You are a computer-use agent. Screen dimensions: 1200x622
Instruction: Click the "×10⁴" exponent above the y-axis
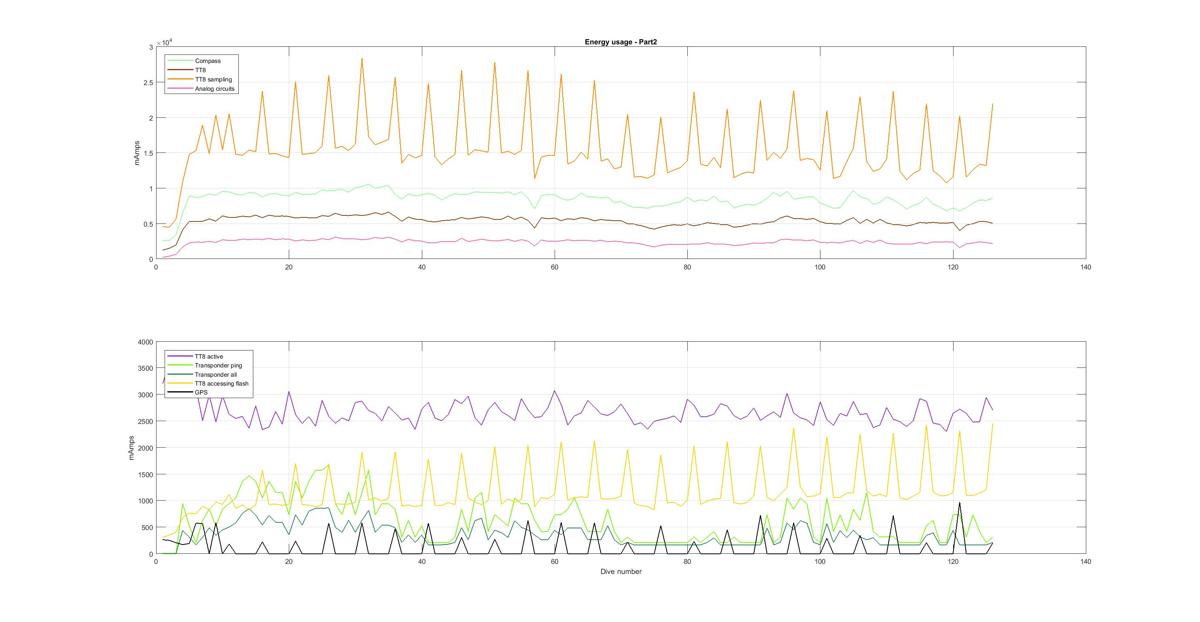point(166,41)
